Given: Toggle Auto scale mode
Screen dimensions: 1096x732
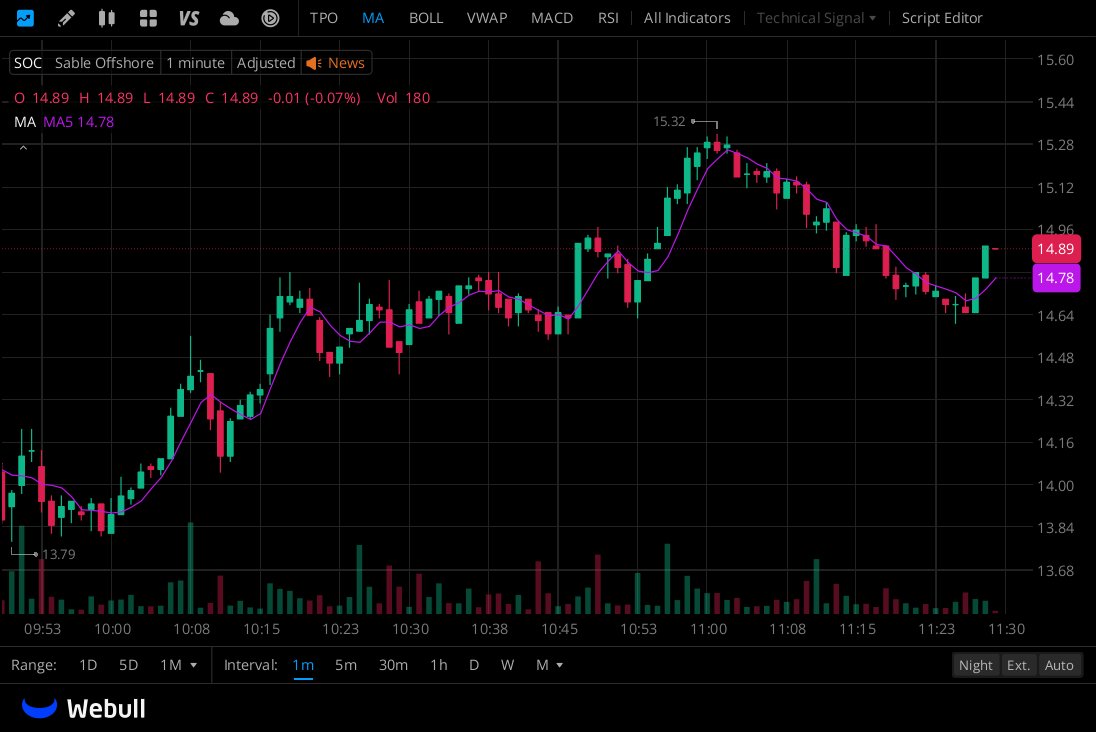Looking at the screenshot, I should click(x=1058, y=665).
